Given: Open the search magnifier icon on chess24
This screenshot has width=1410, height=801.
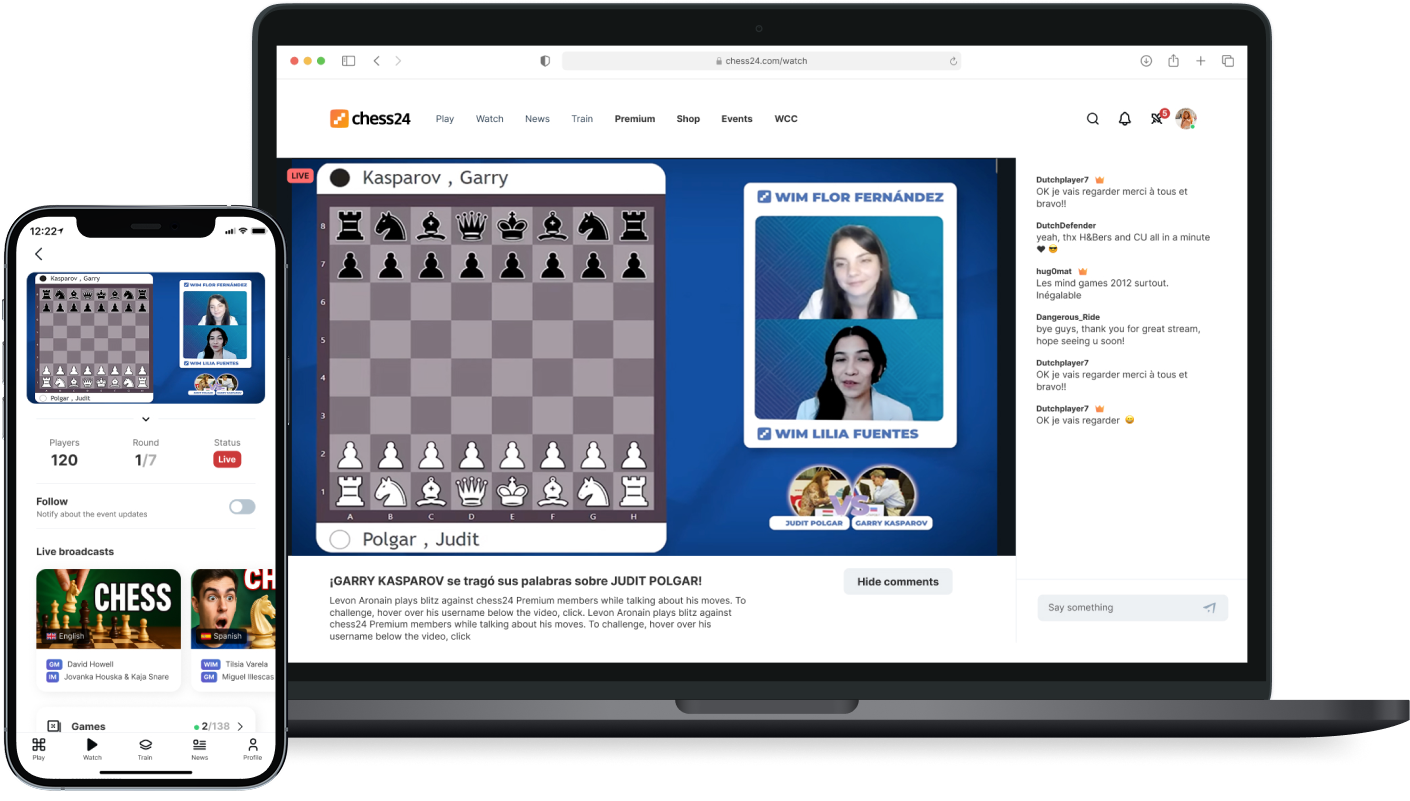Looking at the screenshot, I should pyautogui.click(x=1093, y=119).
